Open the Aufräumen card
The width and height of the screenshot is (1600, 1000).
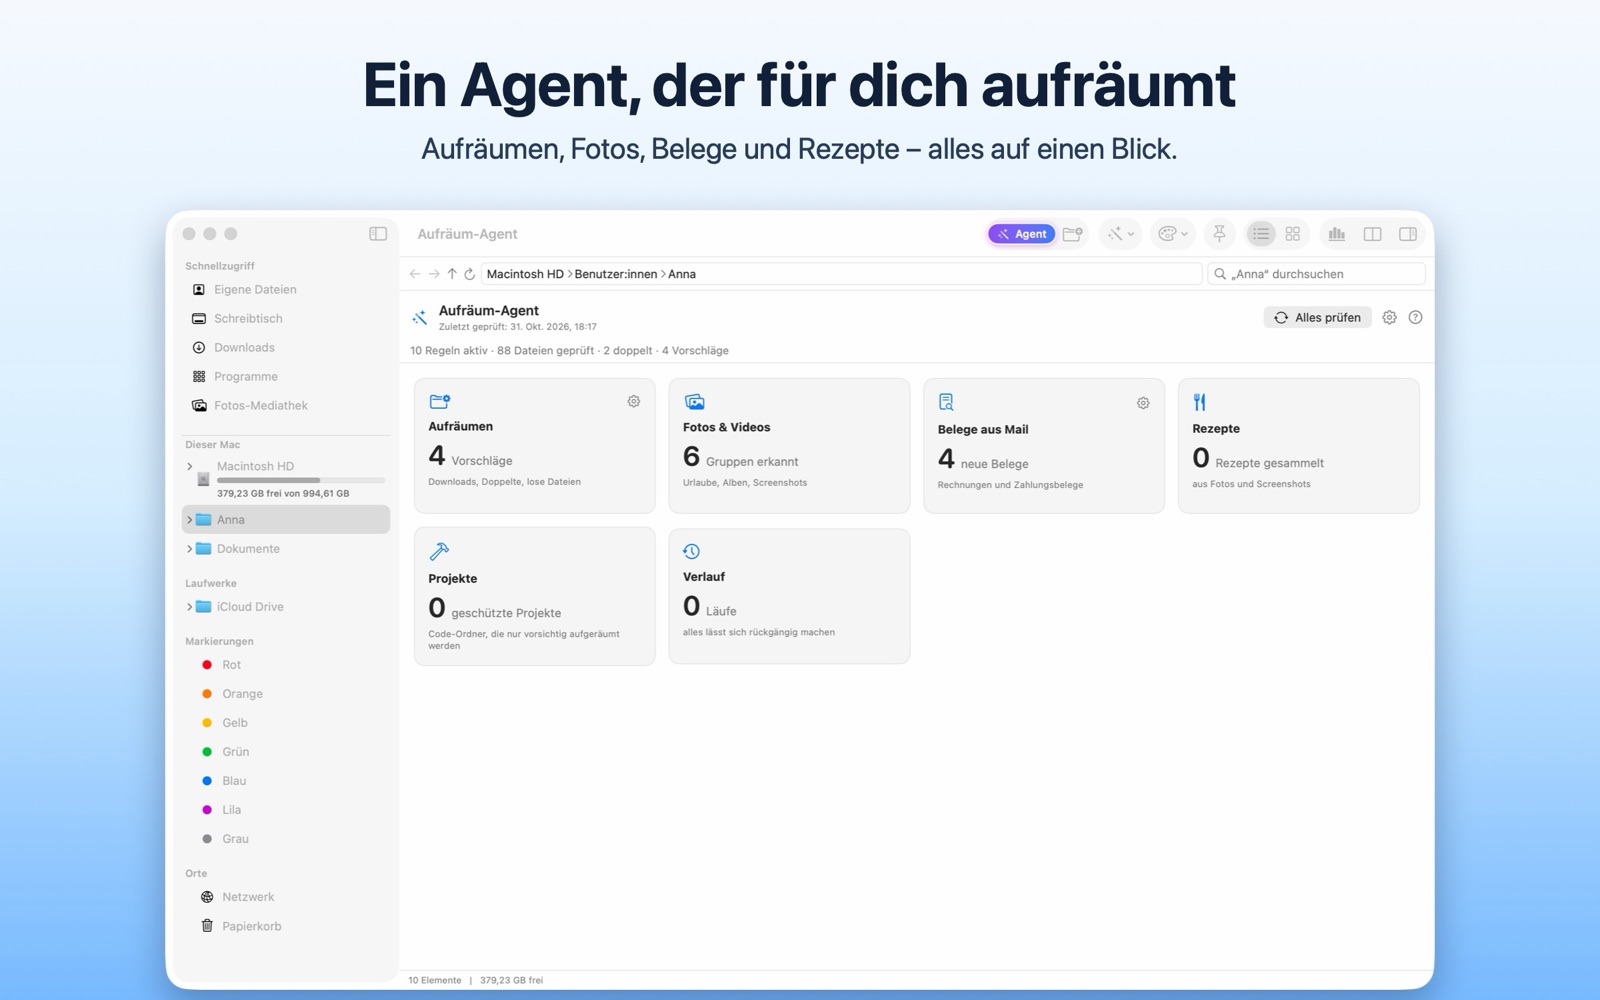(x=535, y=446)
